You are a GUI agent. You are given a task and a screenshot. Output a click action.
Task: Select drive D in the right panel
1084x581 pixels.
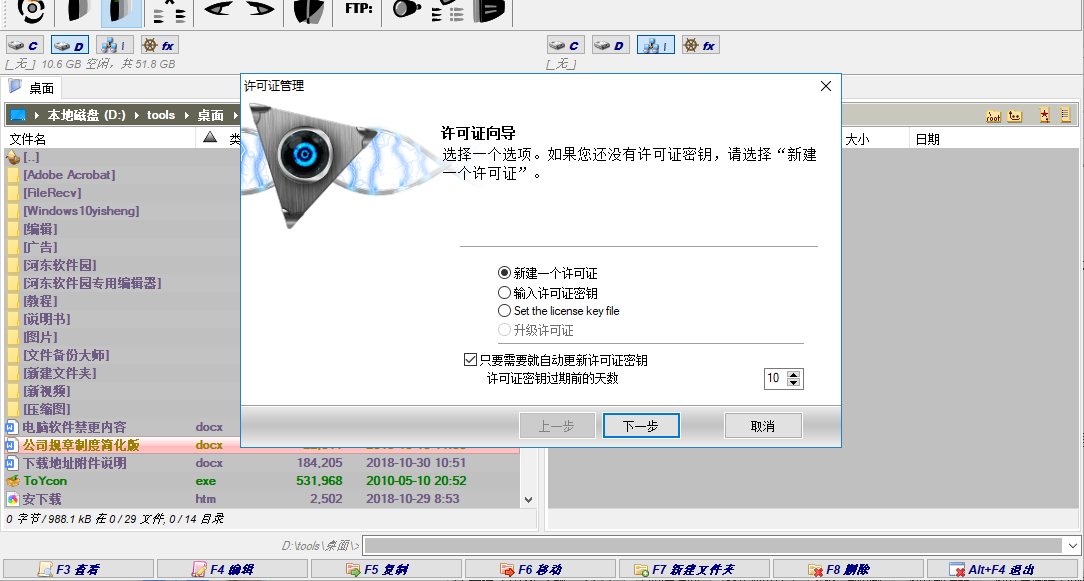(x=610, y=46)
